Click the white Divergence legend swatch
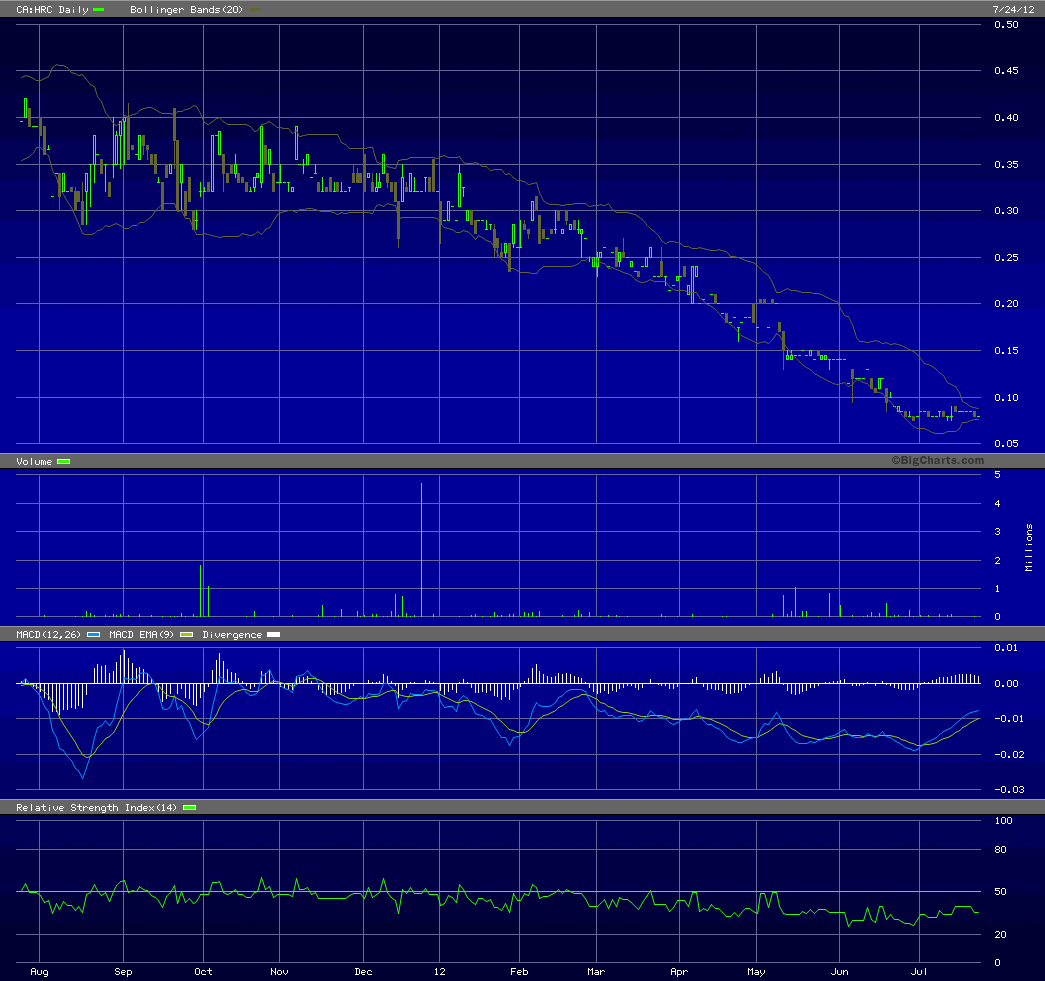Image resolution: width=1045 pixels, height=981 pixels. [273, 634]
